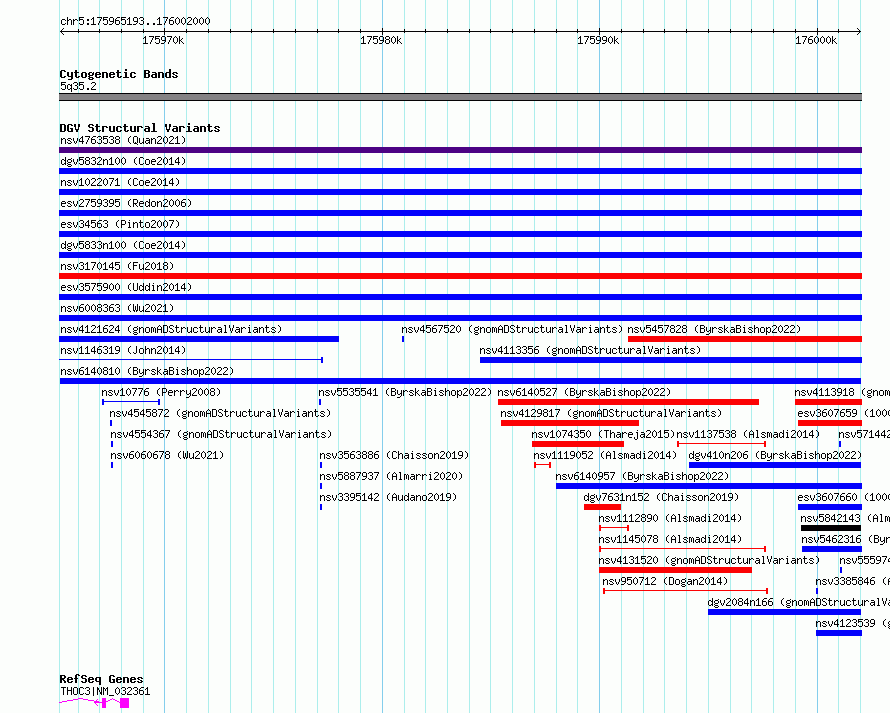
Task: Select the 5q35.2 band label
Action: click(78, 86)
